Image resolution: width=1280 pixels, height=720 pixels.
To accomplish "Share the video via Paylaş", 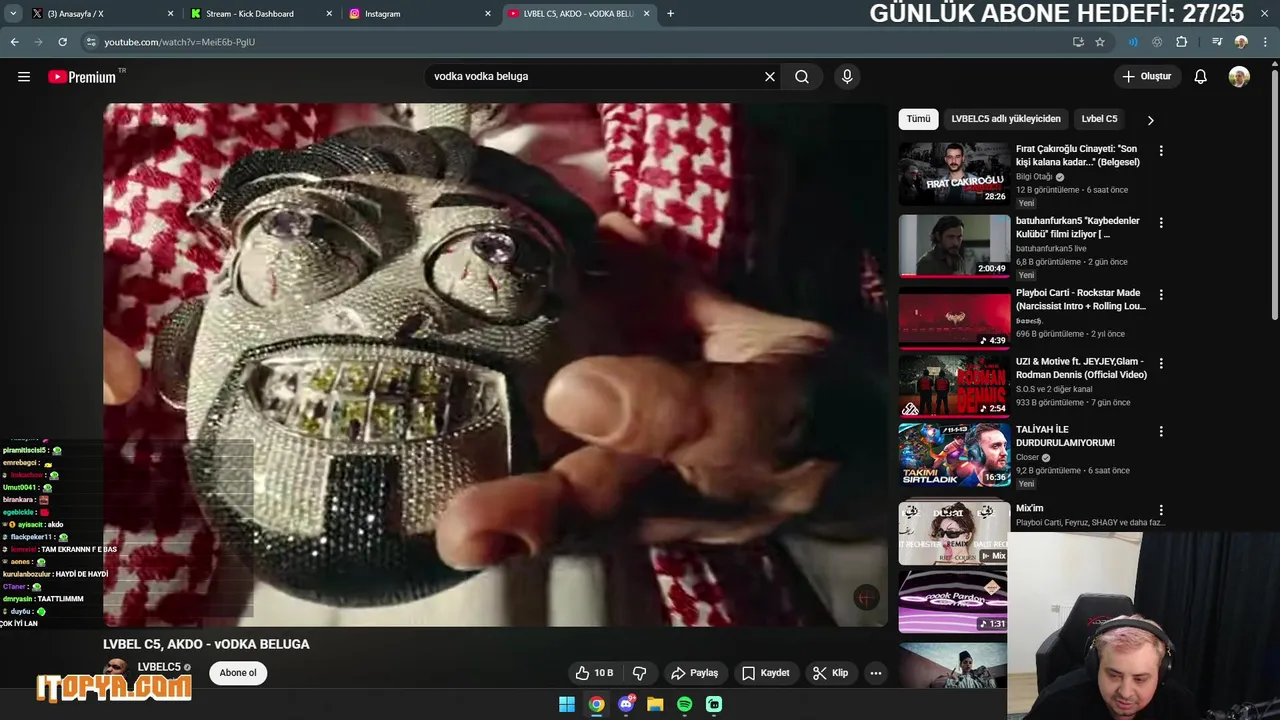I will (694, 673).
